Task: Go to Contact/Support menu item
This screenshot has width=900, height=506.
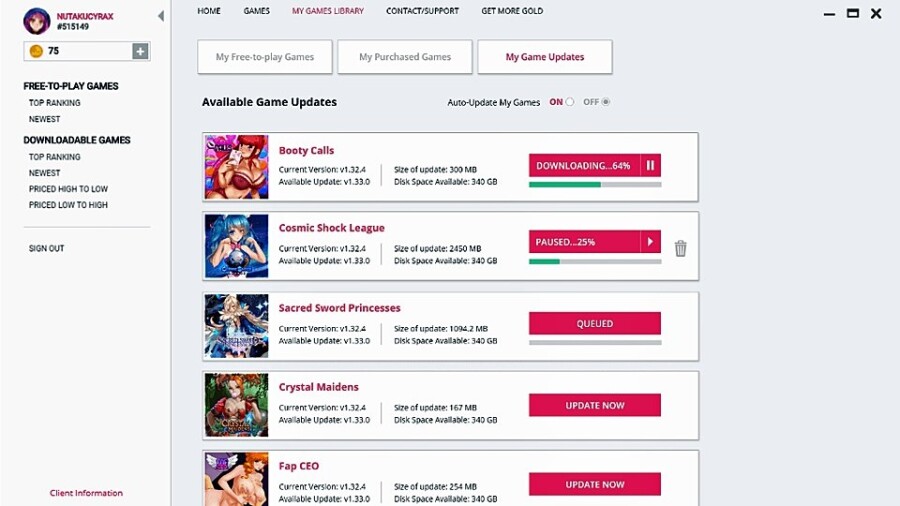Action: [x=422, y=11]
